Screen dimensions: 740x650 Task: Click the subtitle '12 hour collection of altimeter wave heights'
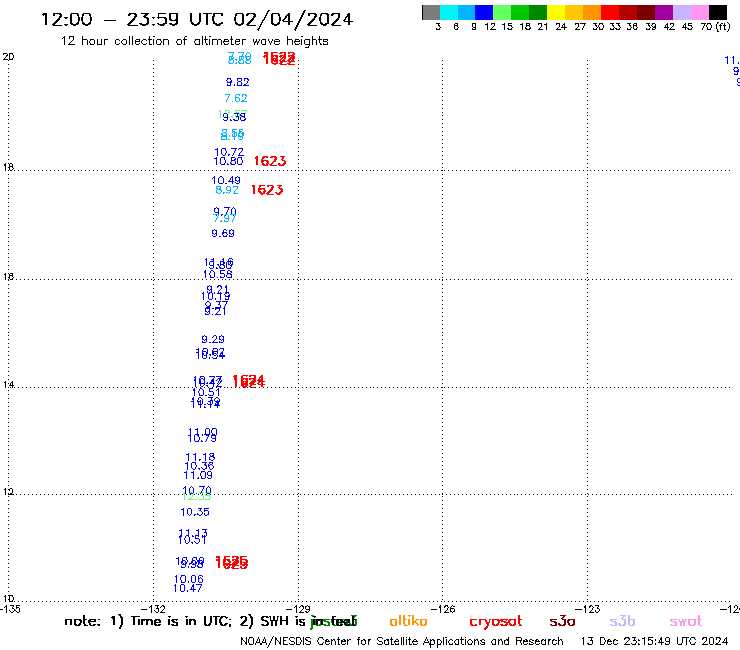[194, 41]
